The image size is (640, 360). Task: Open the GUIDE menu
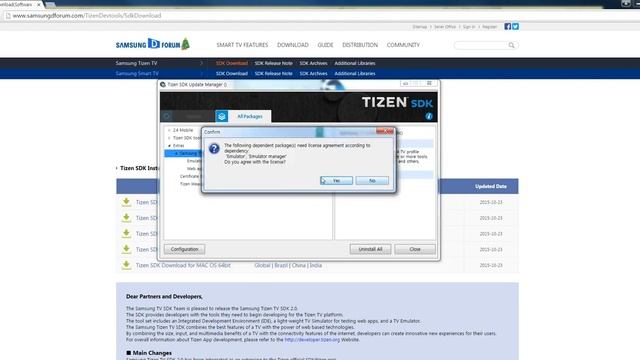pyautogui.click(x=325, y=45)
